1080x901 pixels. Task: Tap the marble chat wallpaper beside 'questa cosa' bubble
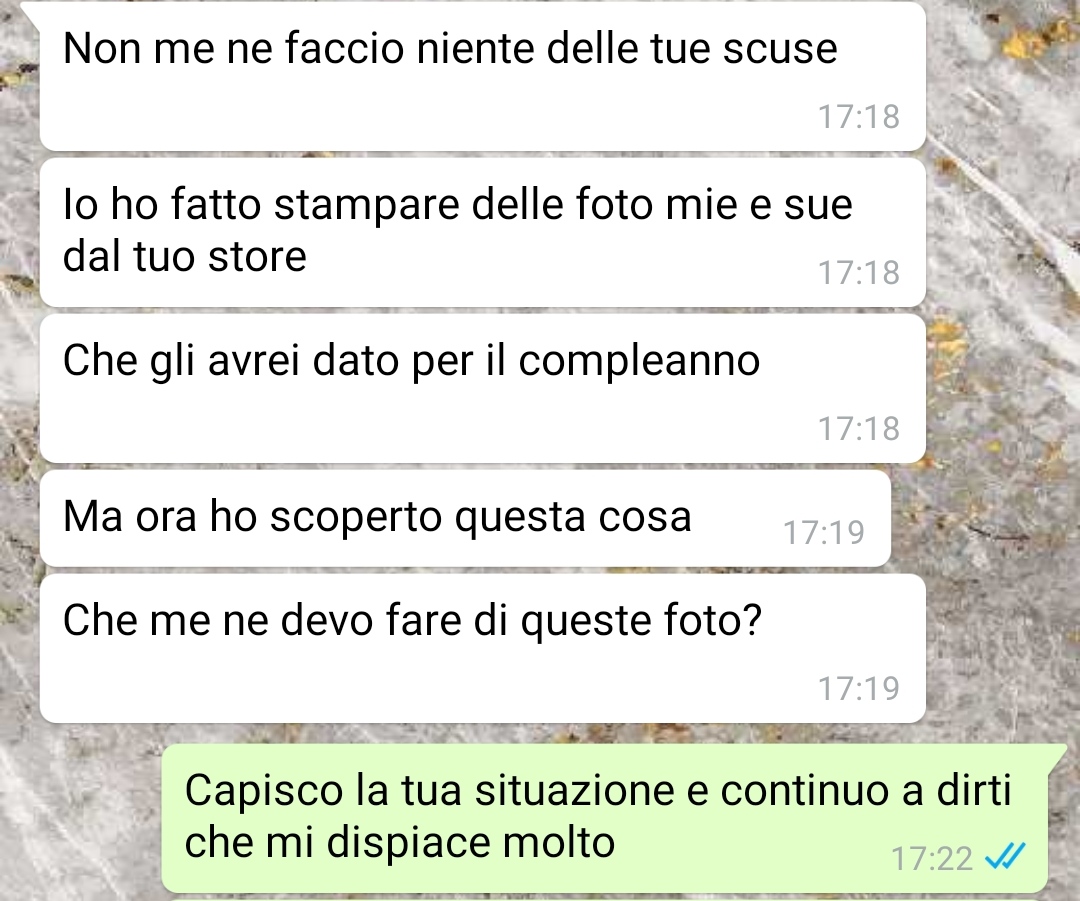985,518
